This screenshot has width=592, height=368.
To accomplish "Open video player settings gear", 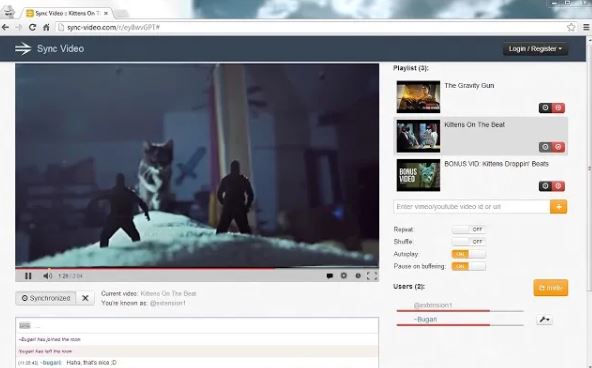I will (344, 276).
